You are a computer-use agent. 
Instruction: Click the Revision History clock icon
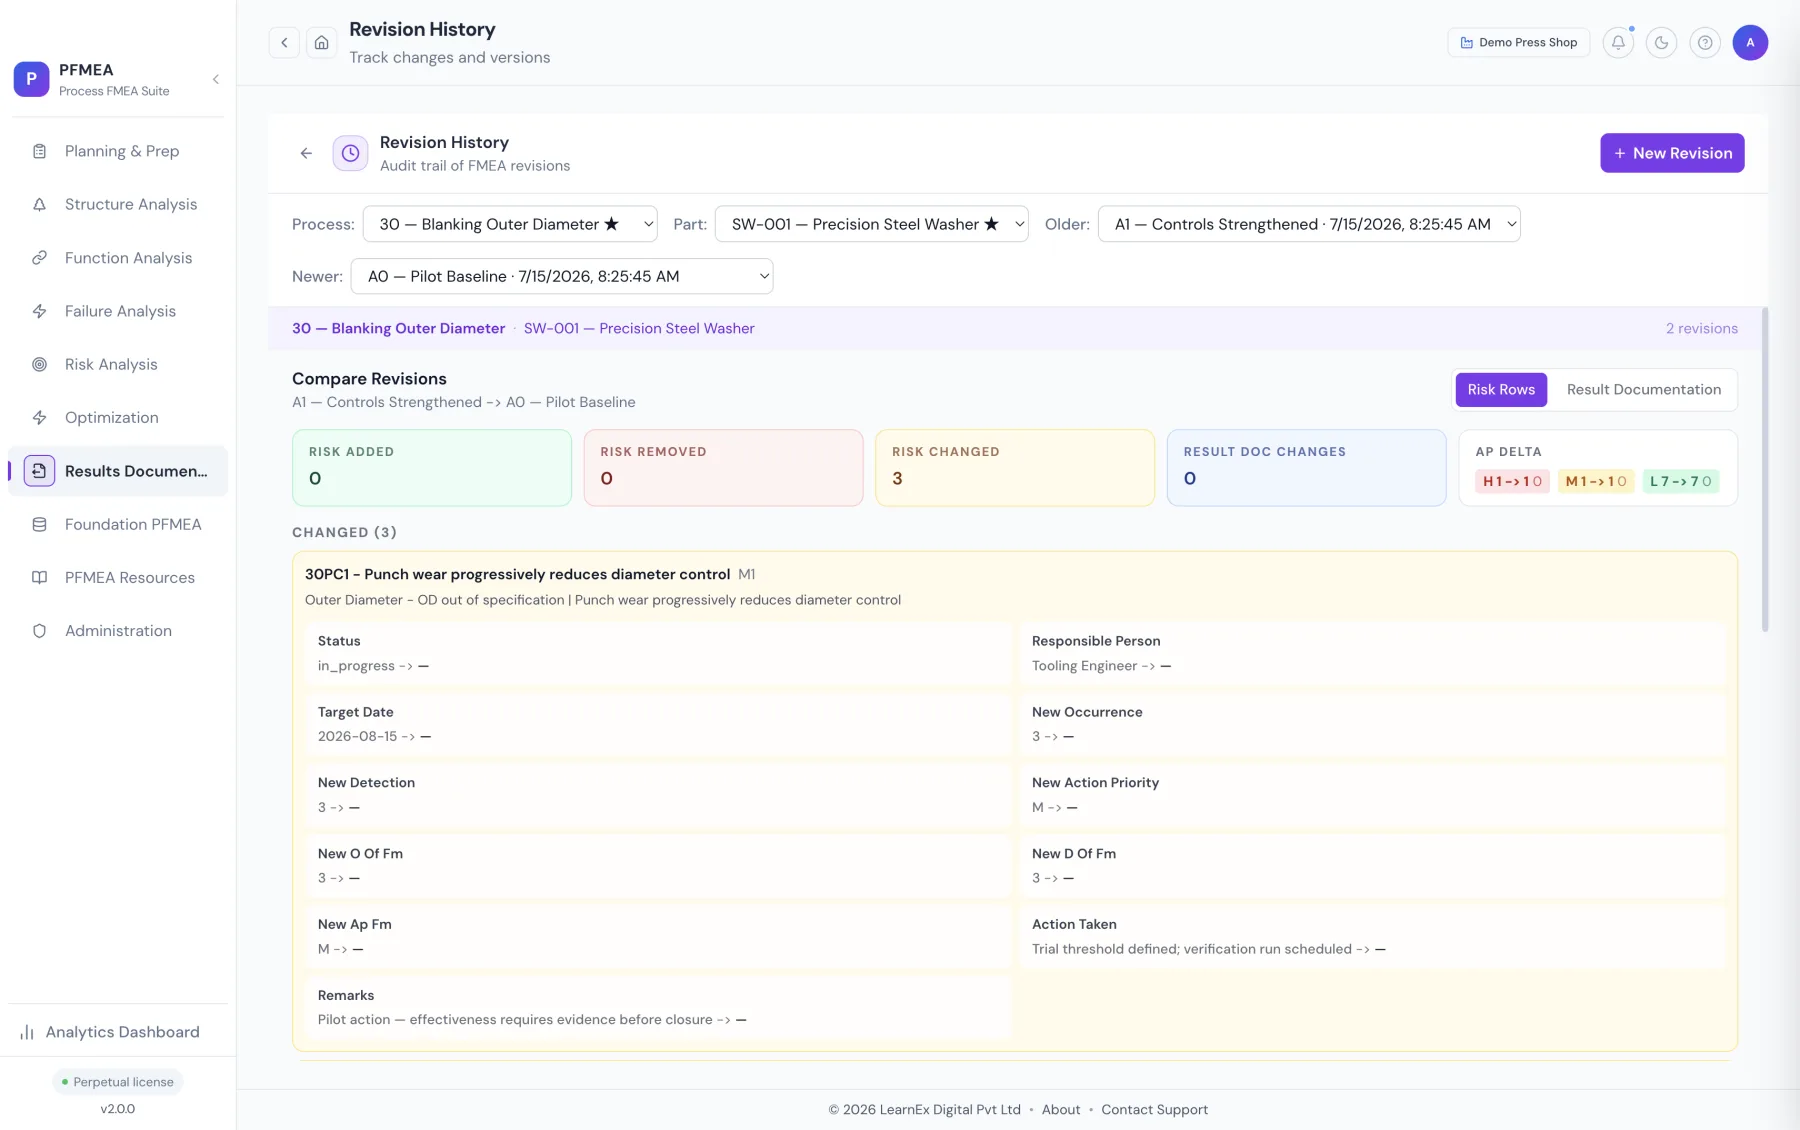pyautogui.click(x=350, y=153)
